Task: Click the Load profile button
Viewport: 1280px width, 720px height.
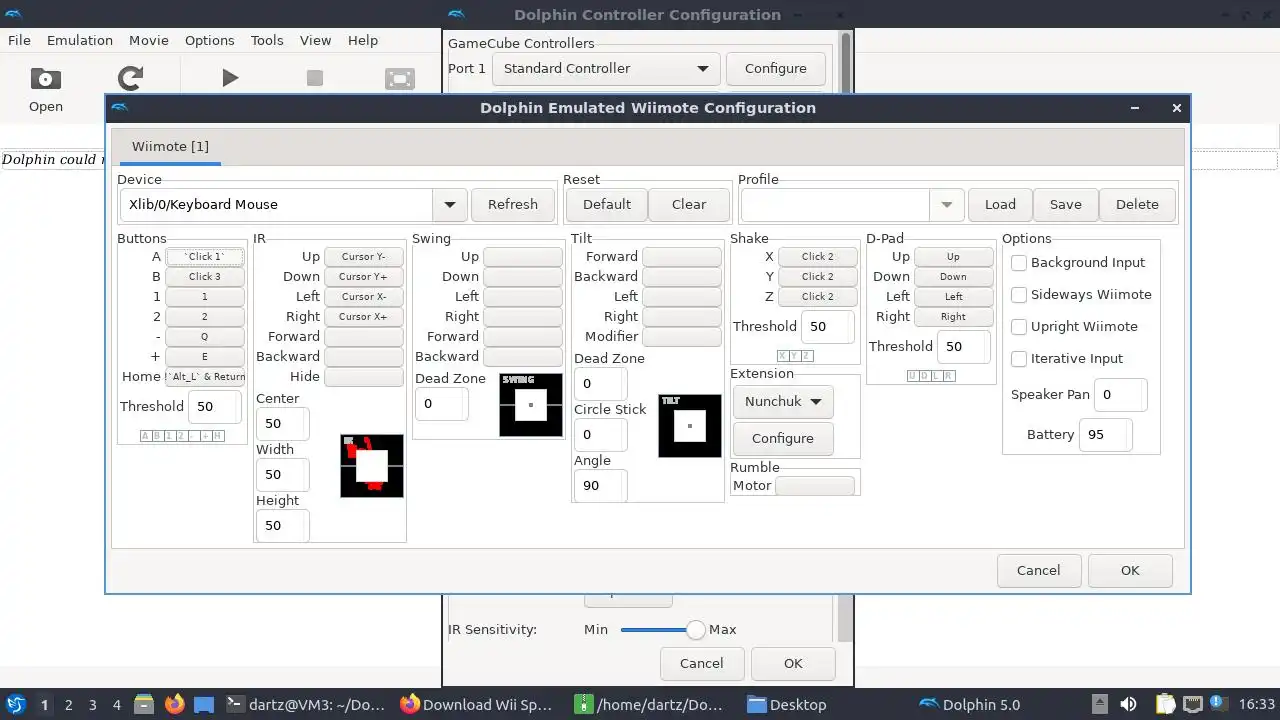Action: [1000, 204]
